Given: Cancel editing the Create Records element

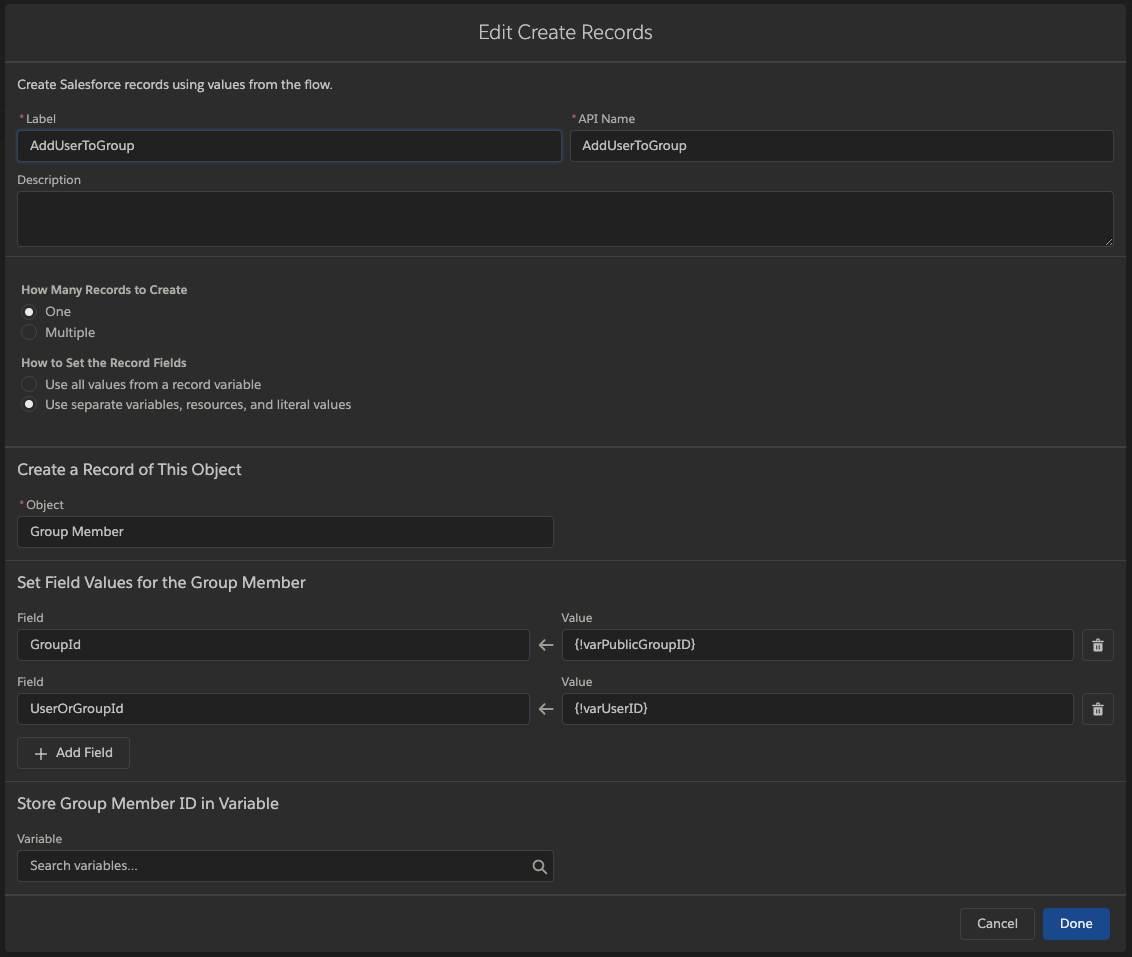Looking at the screenshot, I should [x=996, y=923].
